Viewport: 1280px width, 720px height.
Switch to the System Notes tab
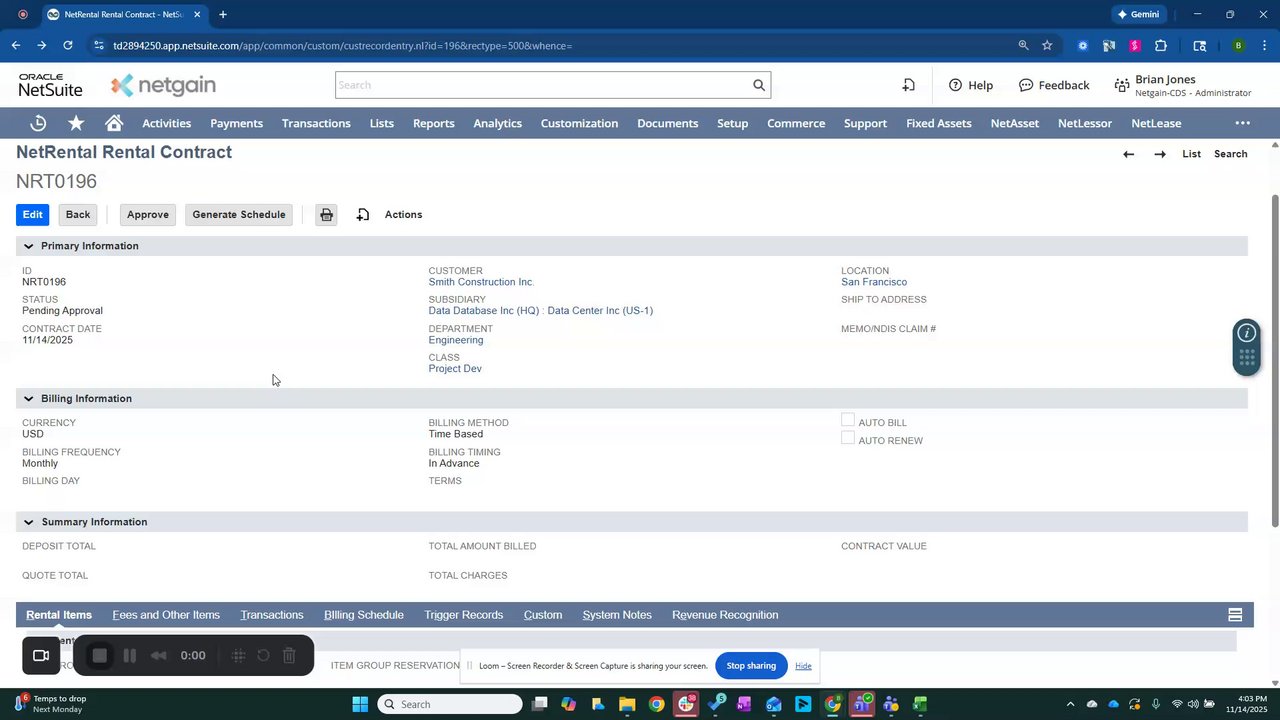coord(617,615)
